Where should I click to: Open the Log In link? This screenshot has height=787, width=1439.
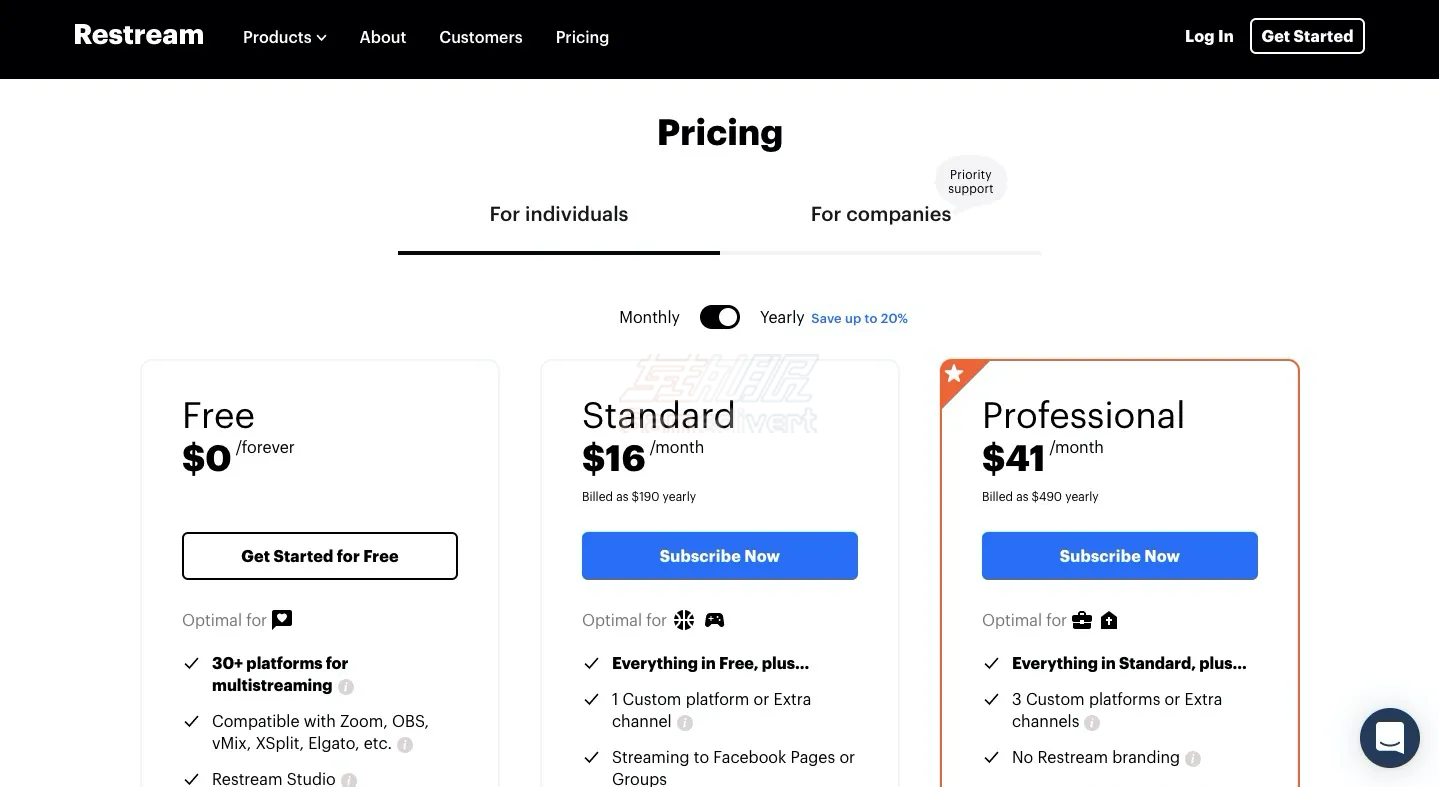[x=1209, y=36]
